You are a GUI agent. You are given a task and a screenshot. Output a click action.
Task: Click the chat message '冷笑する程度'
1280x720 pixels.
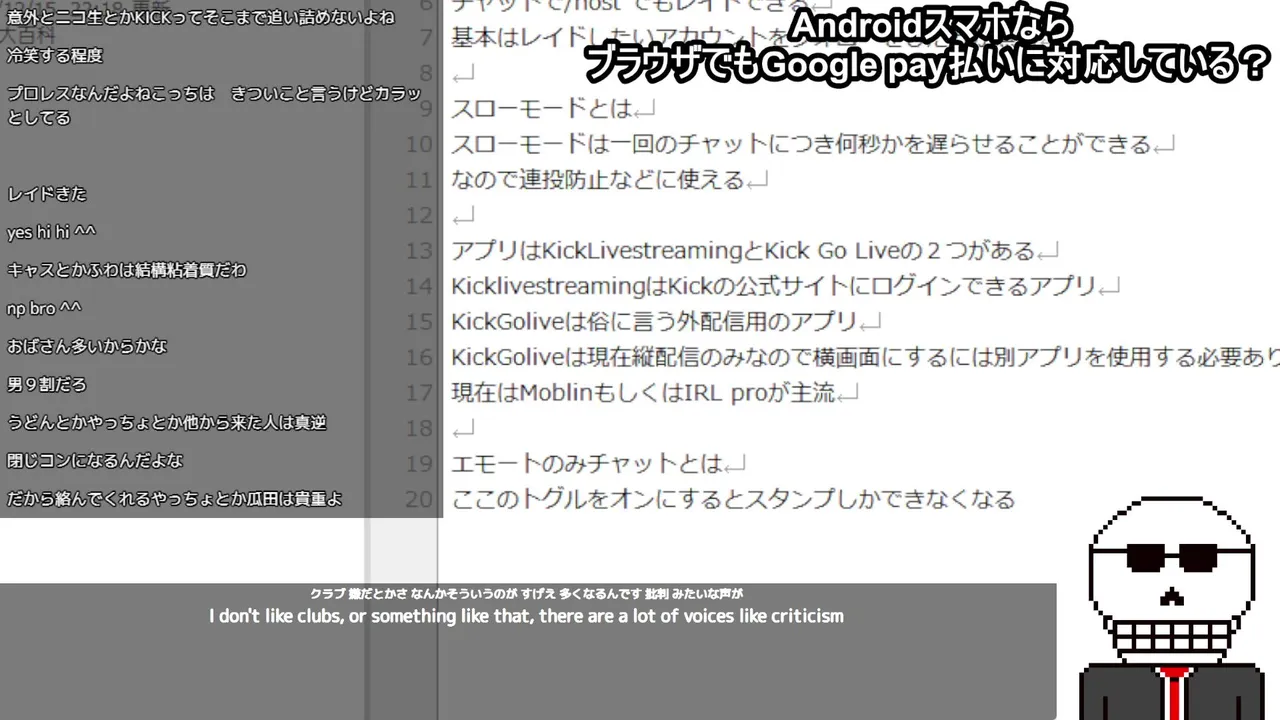click(x=54, y=56)
